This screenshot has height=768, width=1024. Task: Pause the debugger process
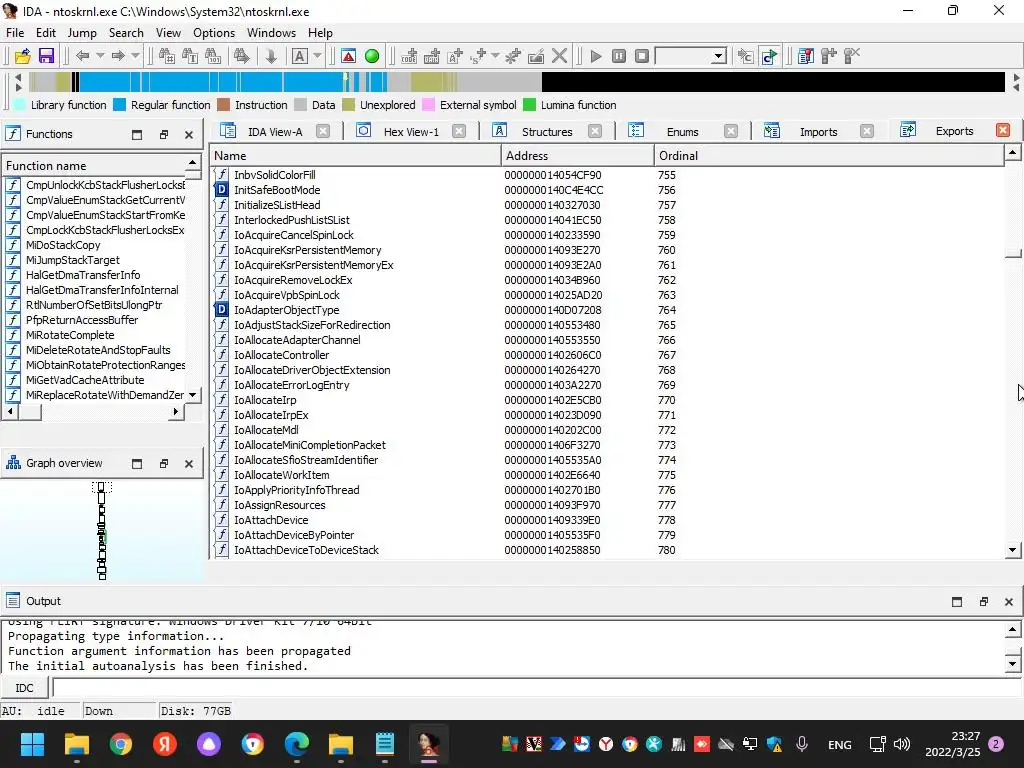pyautogui.click(x=618, y=56)
